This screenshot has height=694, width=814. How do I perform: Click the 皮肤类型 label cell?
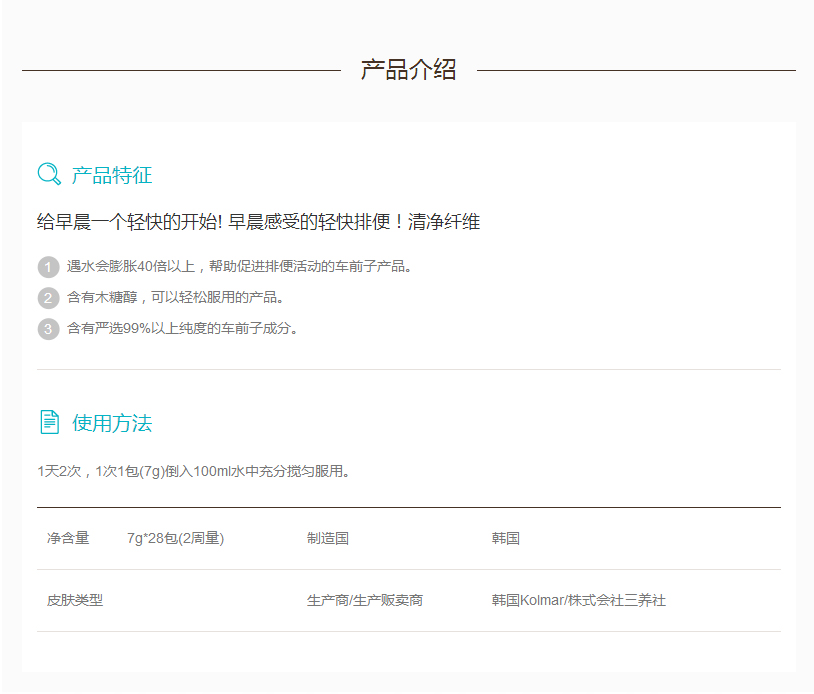tap(75, 600)
